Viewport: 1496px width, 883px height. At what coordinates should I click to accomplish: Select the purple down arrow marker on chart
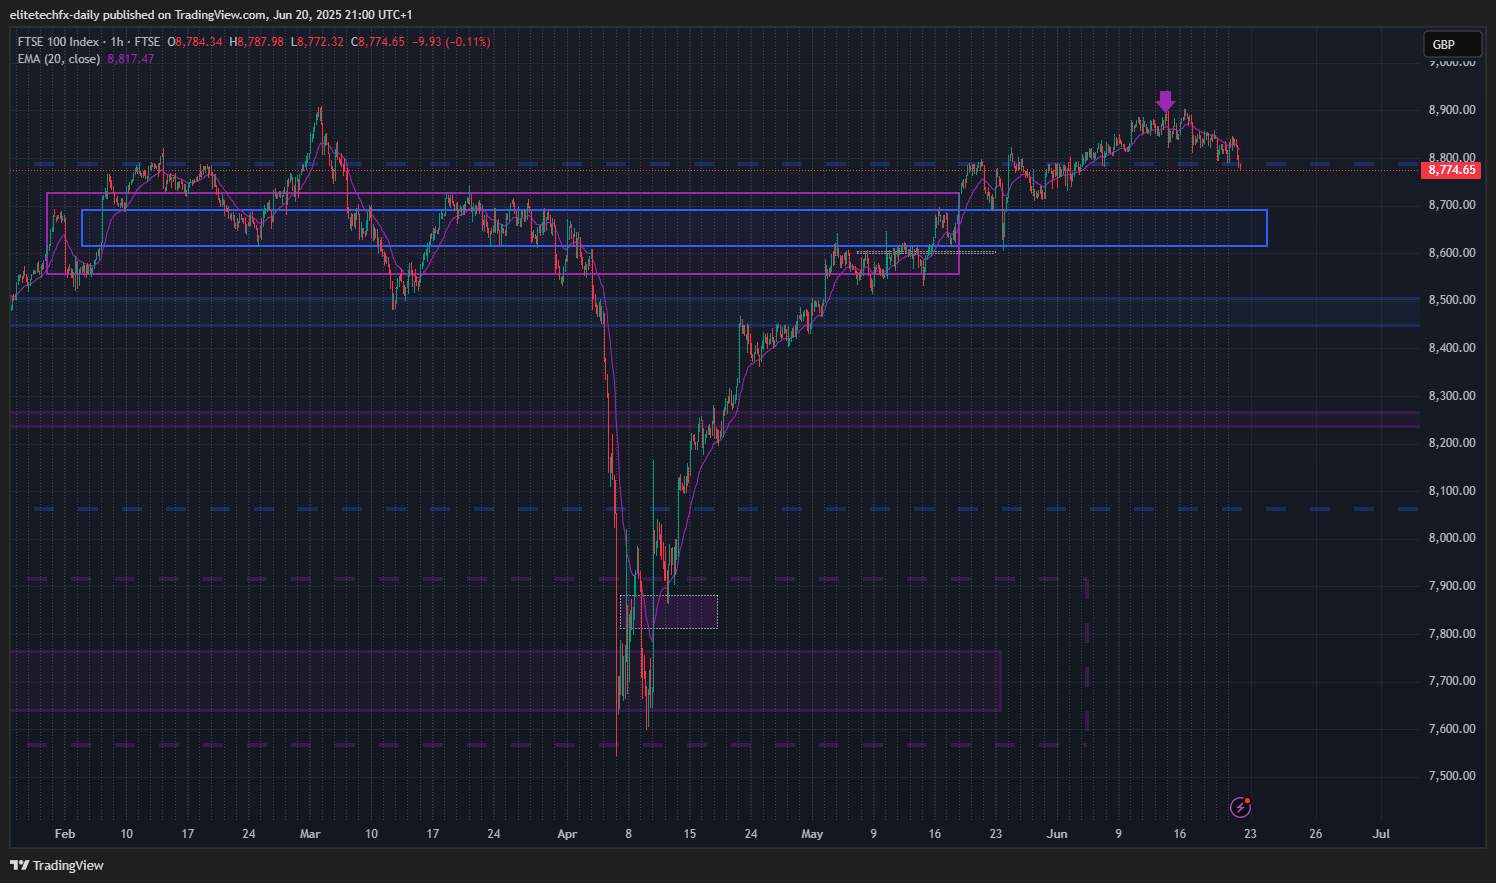(1165, 101)
